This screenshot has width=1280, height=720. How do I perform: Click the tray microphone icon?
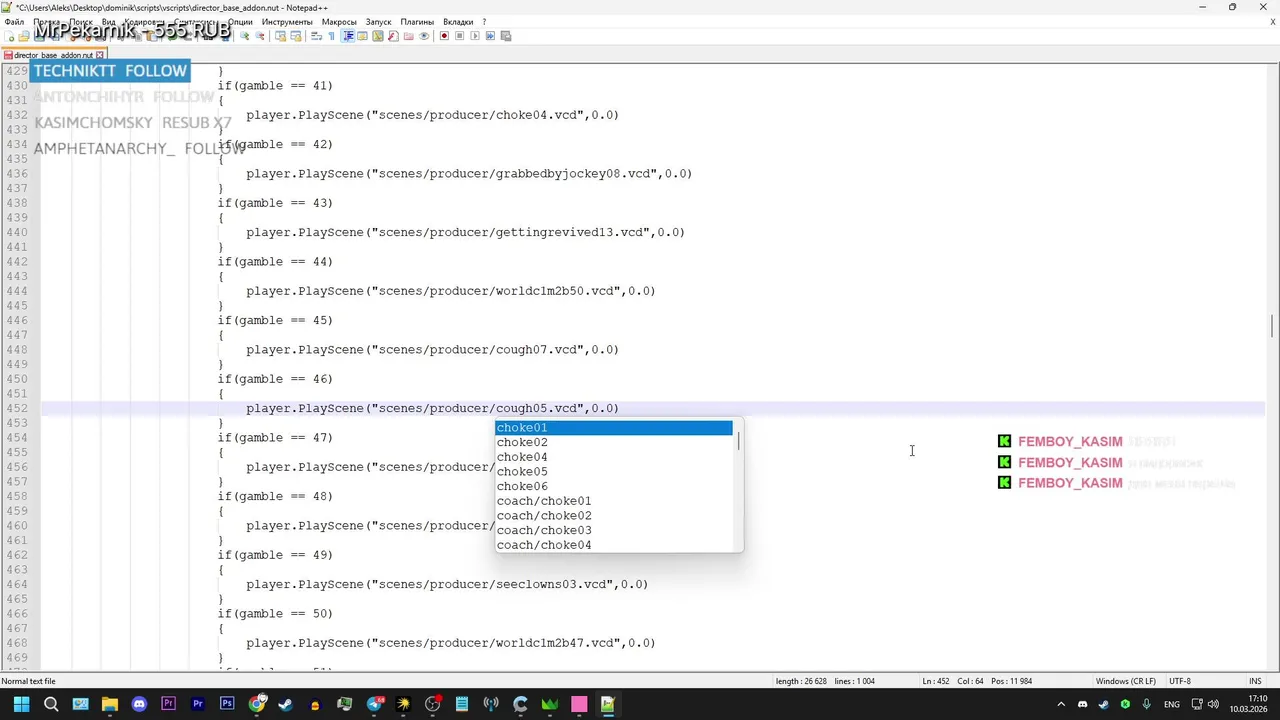(1146, 704)
